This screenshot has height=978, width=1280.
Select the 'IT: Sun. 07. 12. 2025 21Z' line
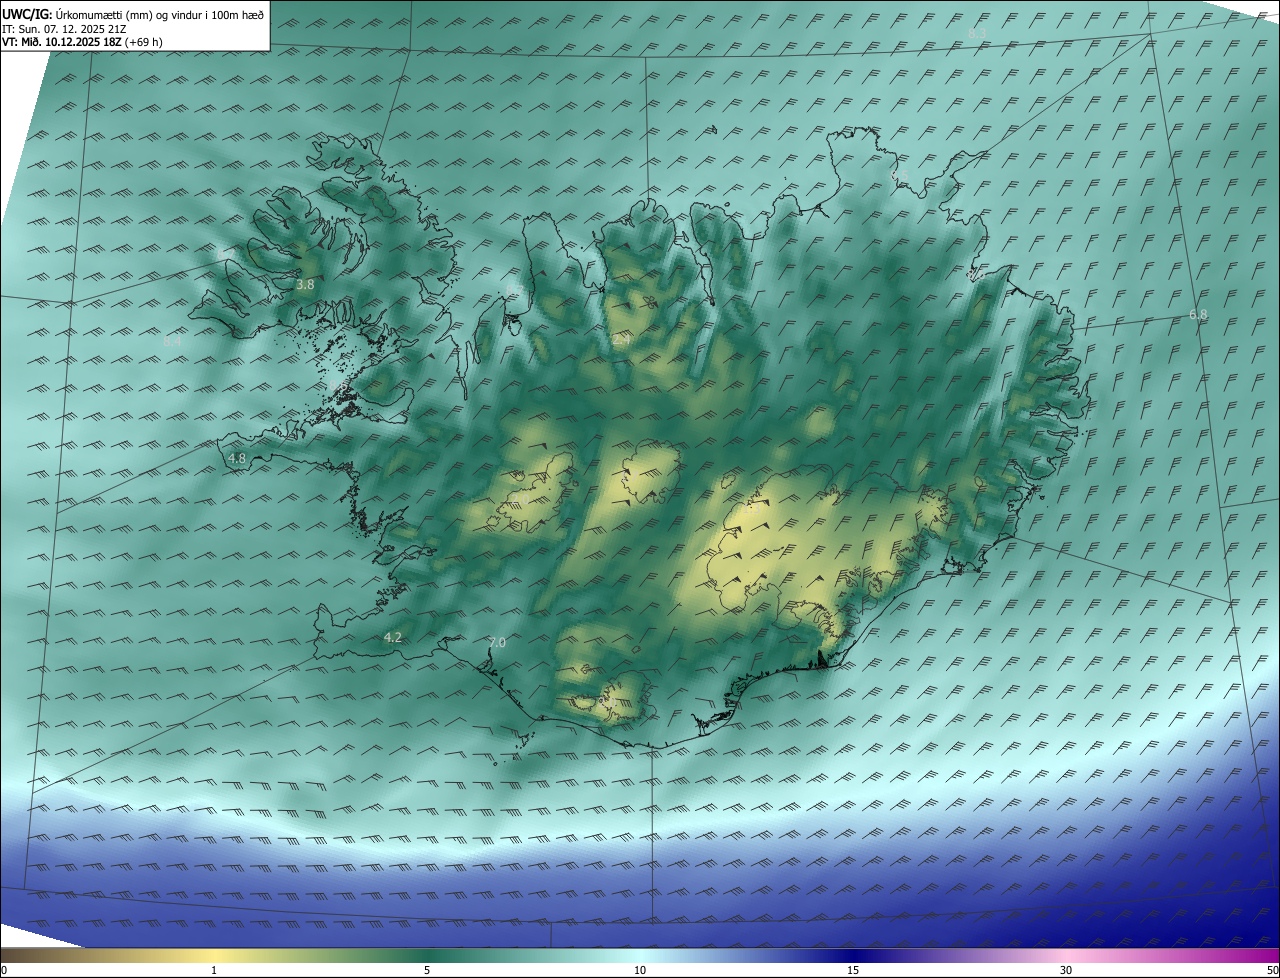(66, 29)
